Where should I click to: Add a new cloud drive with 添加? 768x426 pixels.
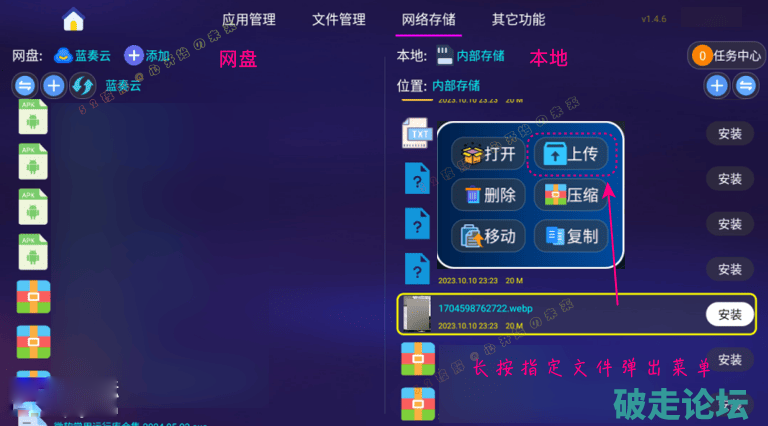[146, 55]
